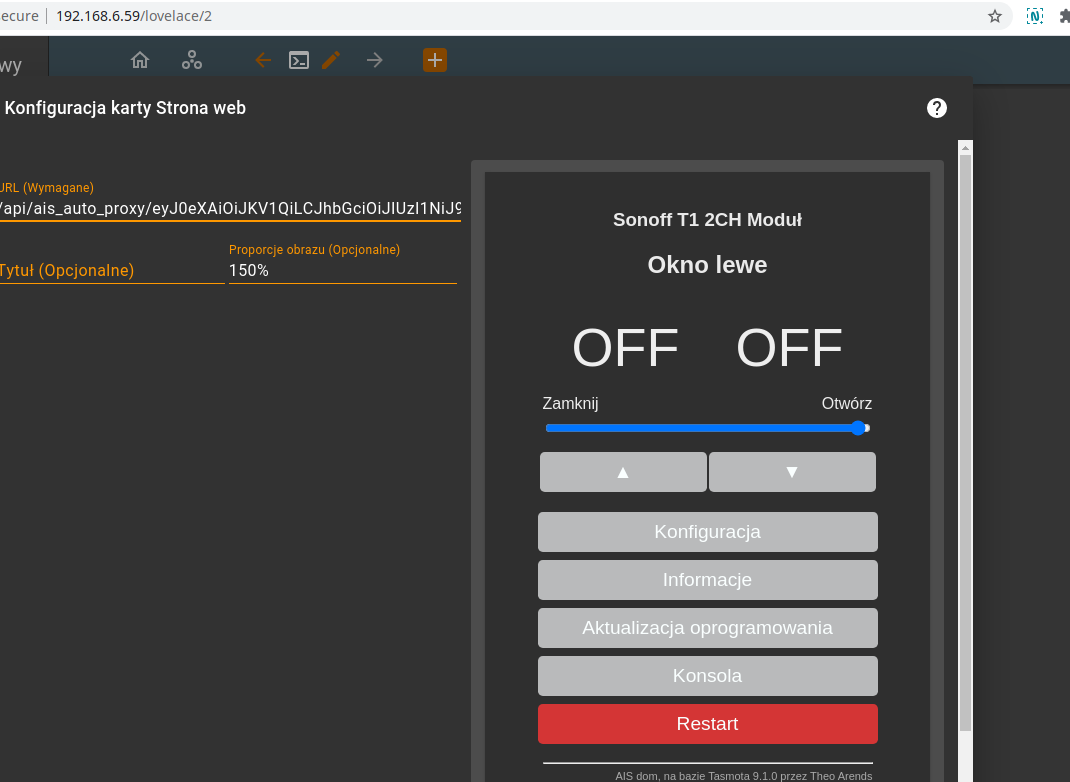Click the Konfiguracja karty Strona web title

pyautogui.click(x=125, y=108)
